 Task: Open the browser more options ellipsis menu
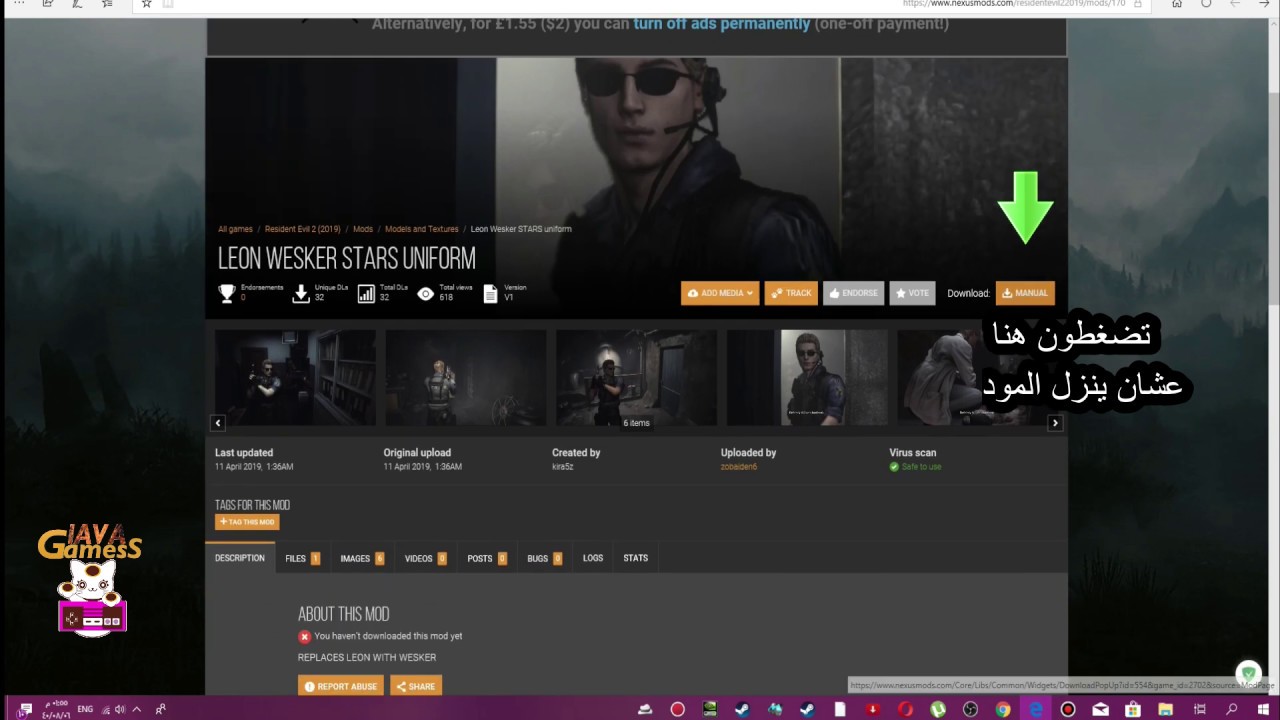[19, 4]
